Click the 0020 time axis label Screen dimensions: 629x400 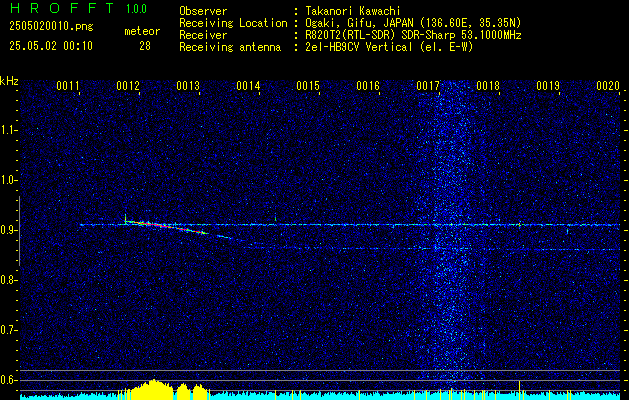[608, 85]
